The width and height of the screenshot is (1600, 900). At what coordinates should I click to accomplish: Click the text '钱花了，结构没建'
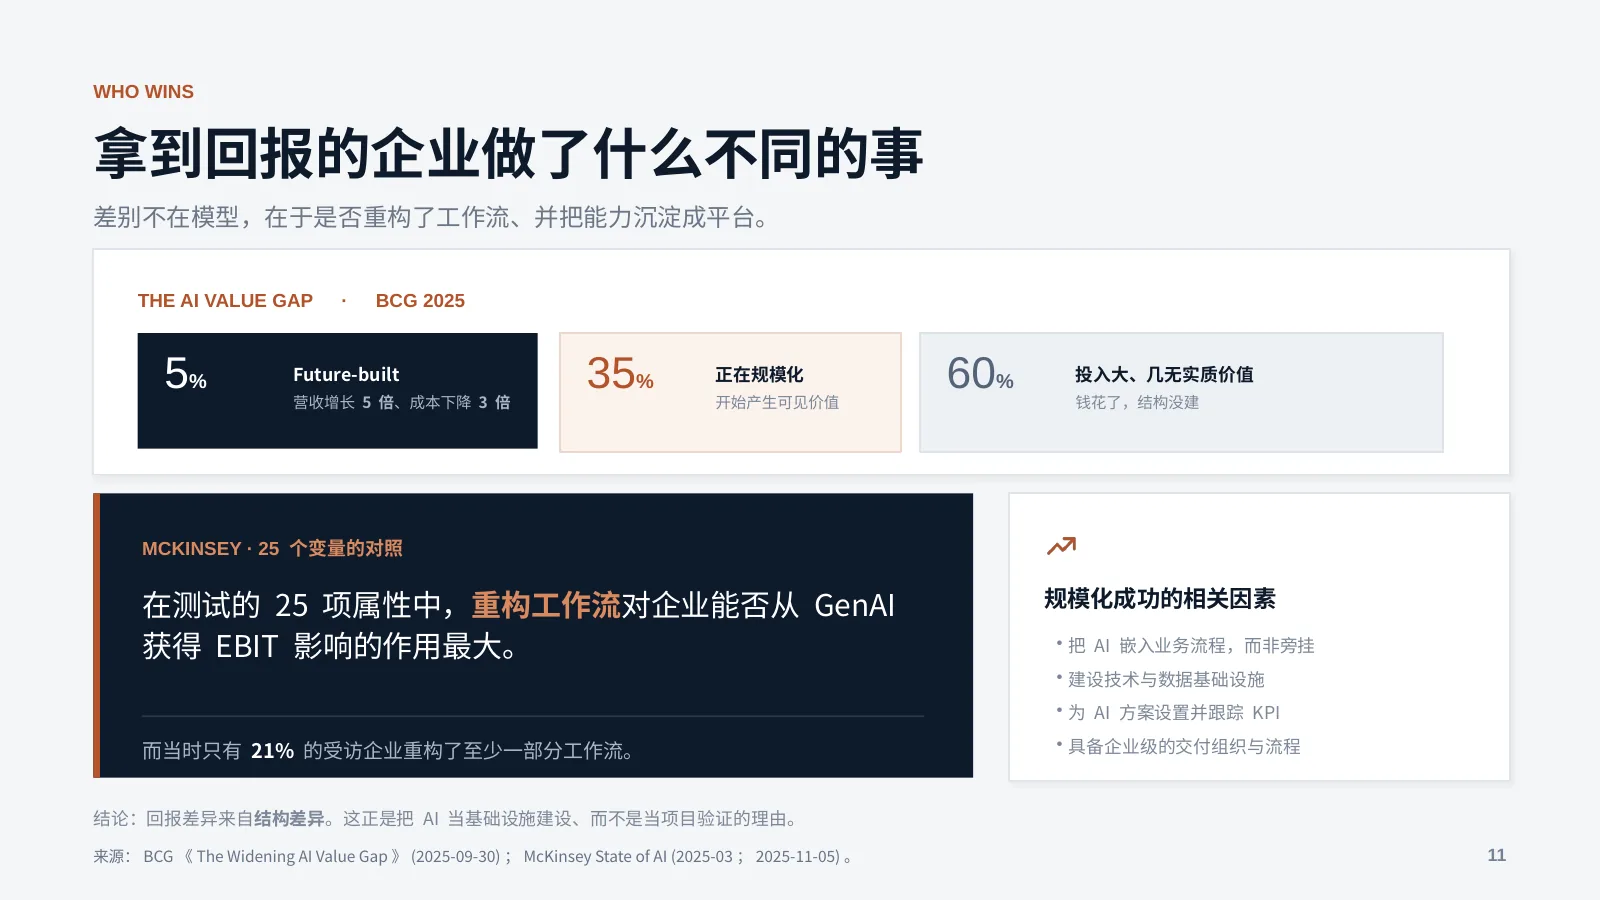(x=1137, y=402)
